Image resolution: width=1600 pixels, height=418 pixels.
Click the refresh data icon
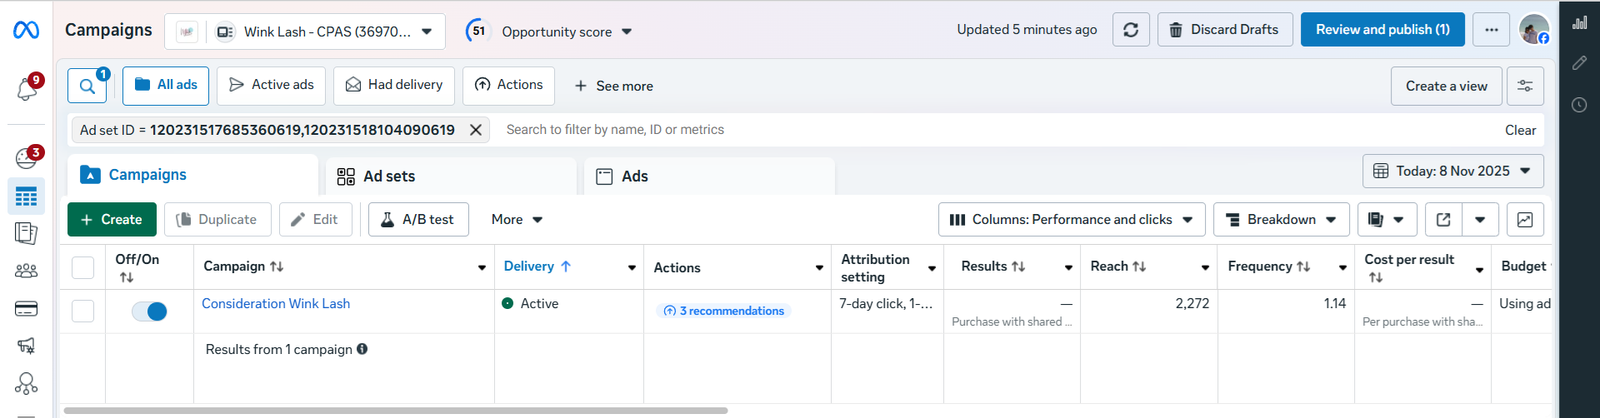point(1130,30)
